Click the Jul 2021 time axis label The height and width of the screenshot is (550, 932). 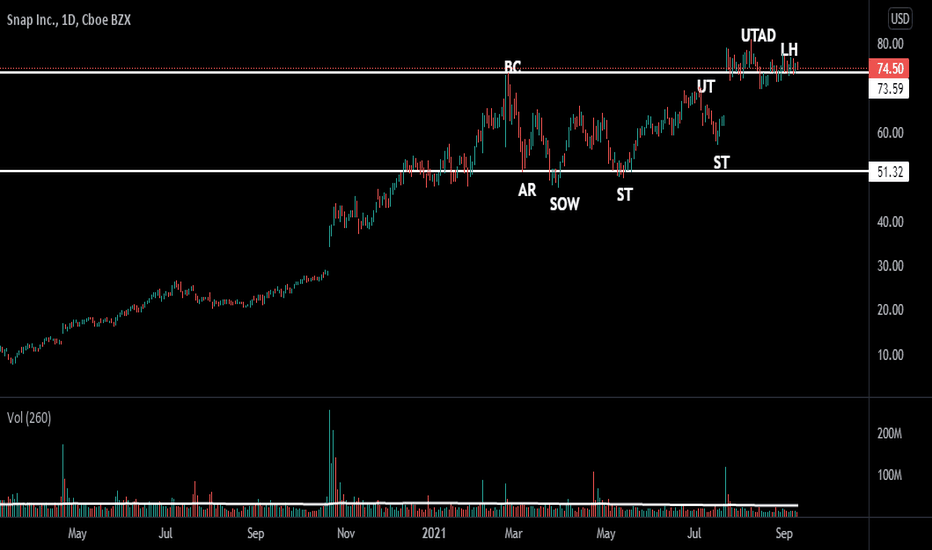[694, 533]
